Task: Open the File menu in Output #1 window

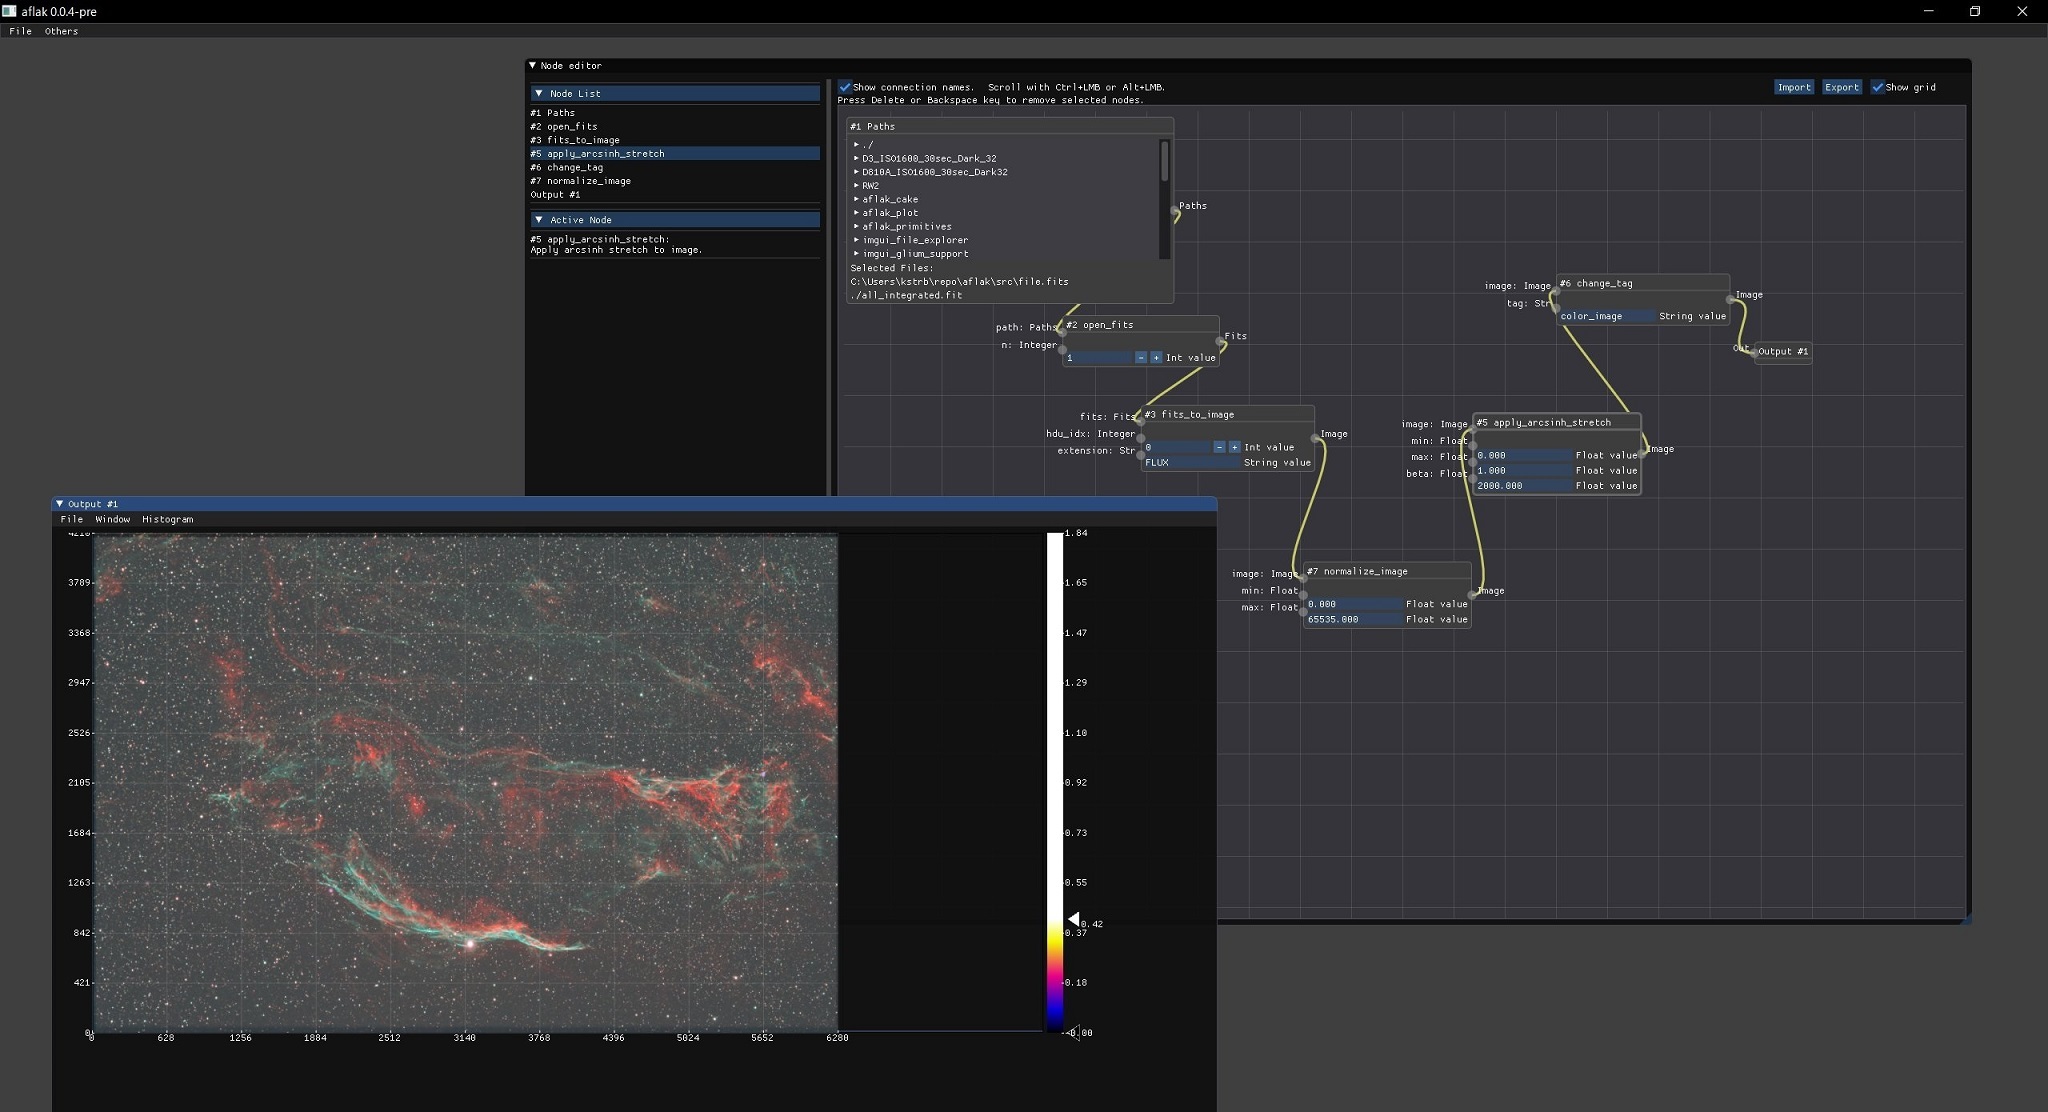Action: (x=72, y=519)
